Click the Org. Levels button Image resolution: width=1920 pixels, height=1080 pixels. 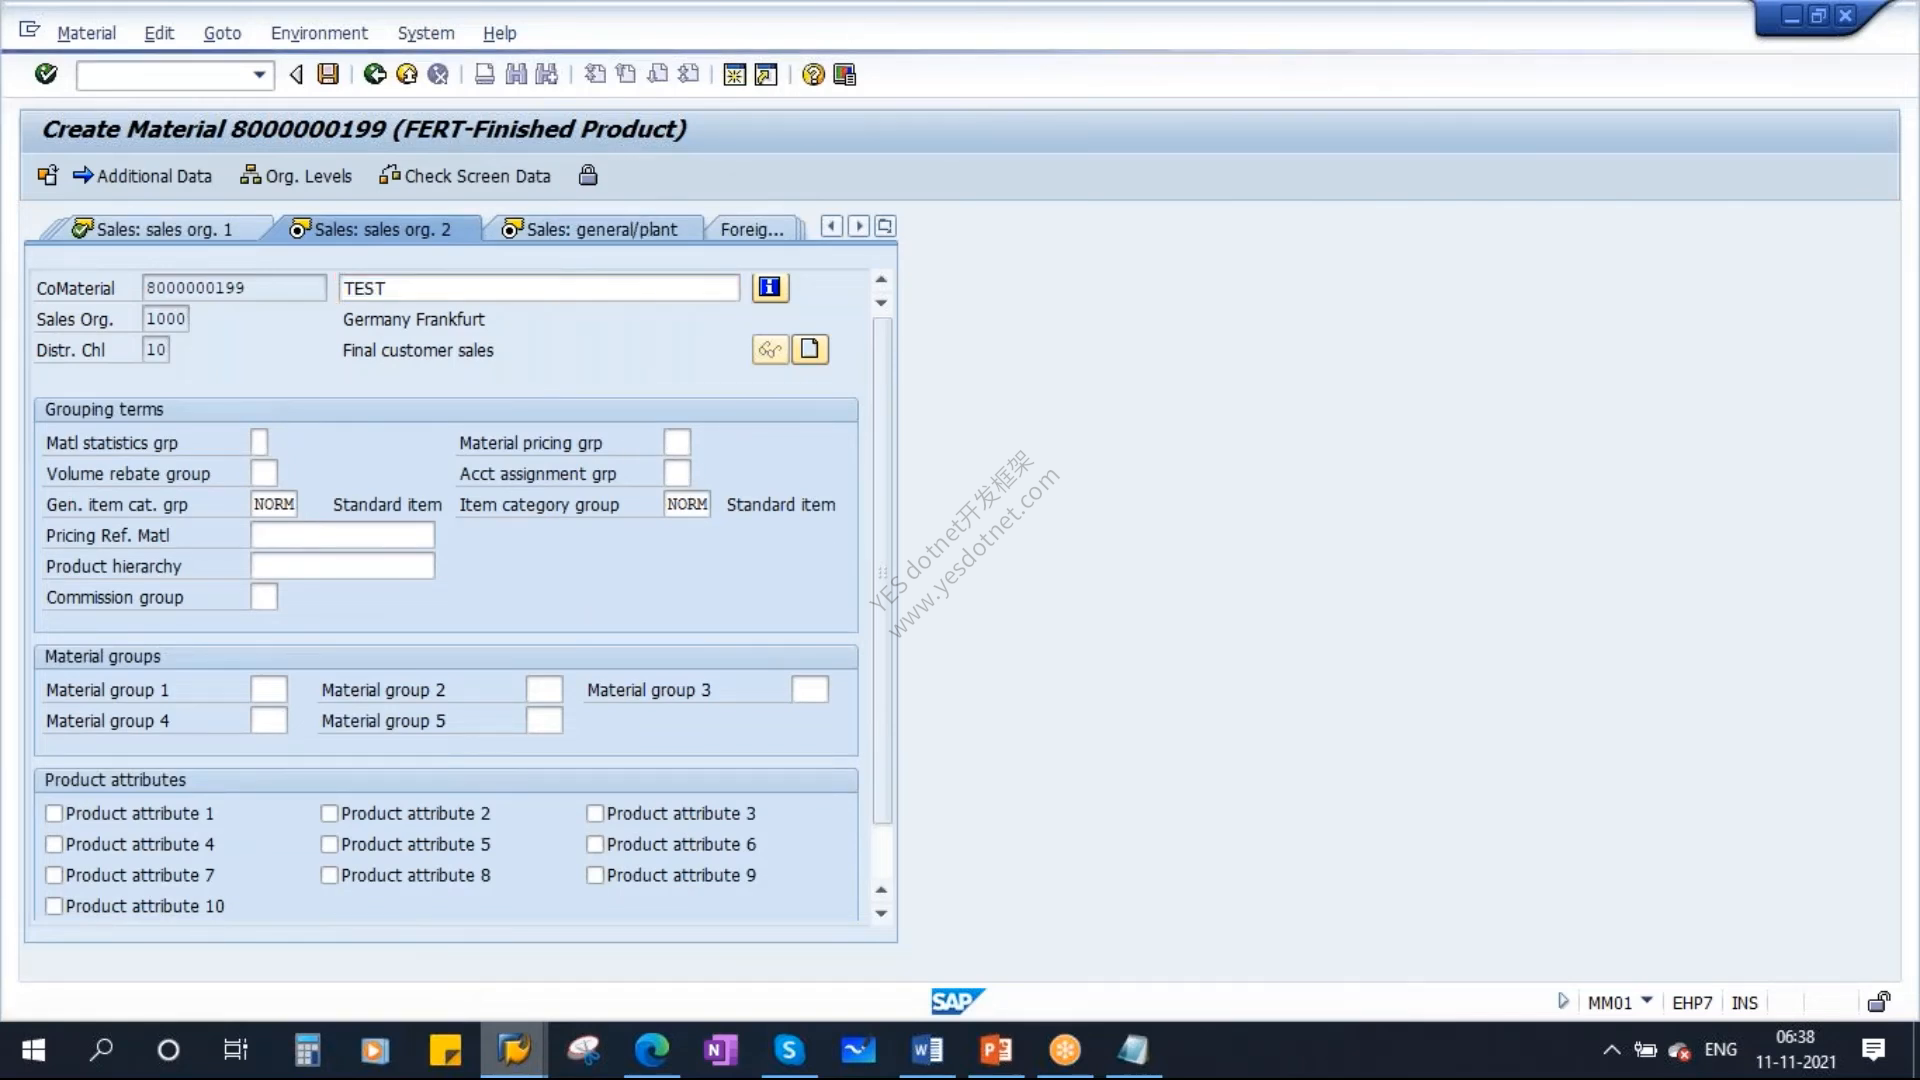click(x=296, y=176)
